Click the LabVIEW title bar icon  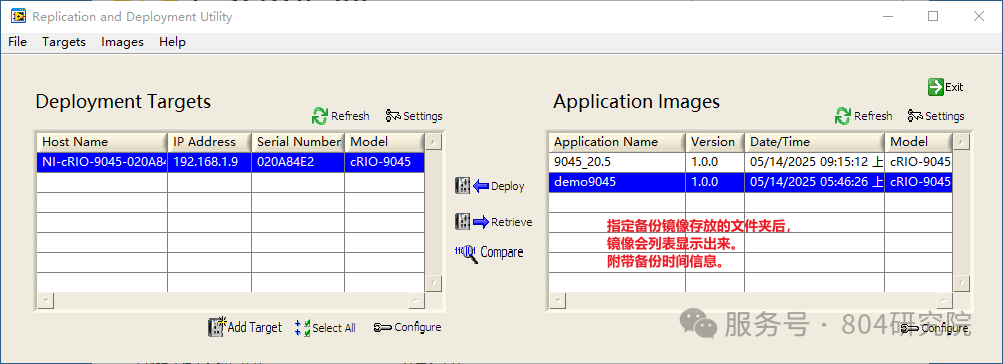tap(19, 17)
